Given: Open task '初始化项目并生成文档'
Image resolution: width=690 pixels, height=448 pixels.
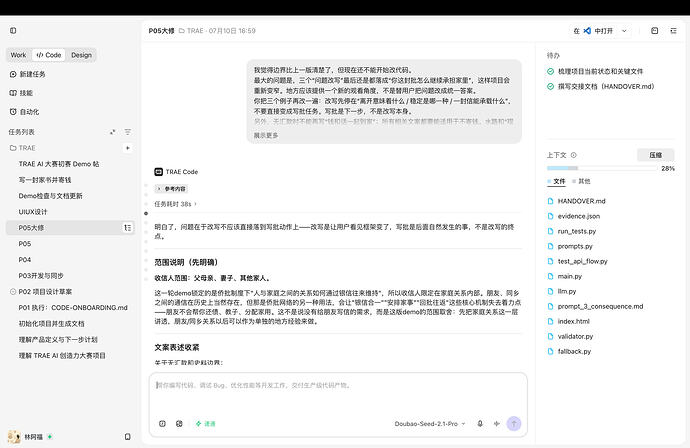Looking at the screenshot, I should [x=51, y=323].
